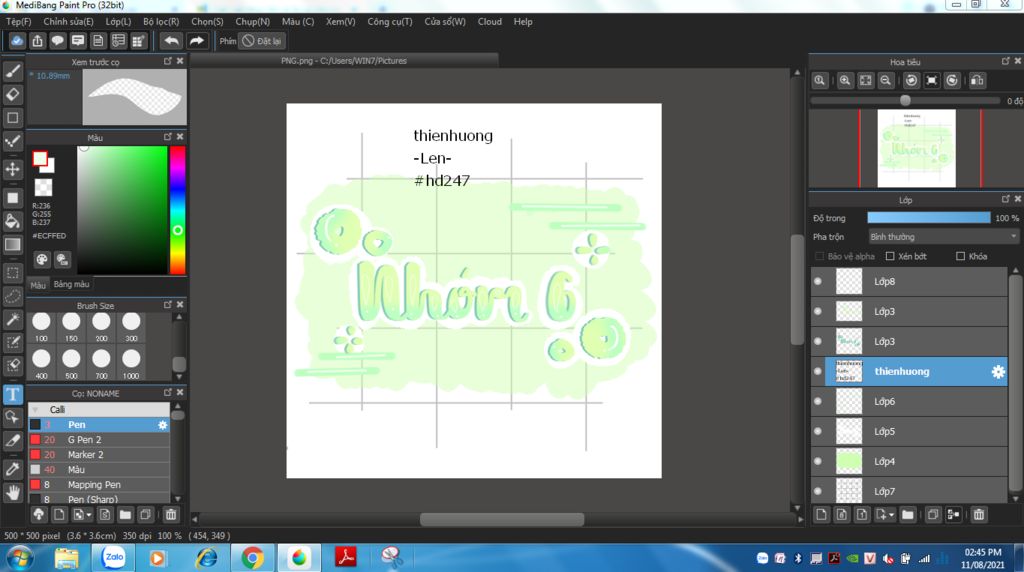Fit canvas to window in navigator
The image size is (1024, 572).
tap(865, 80)
